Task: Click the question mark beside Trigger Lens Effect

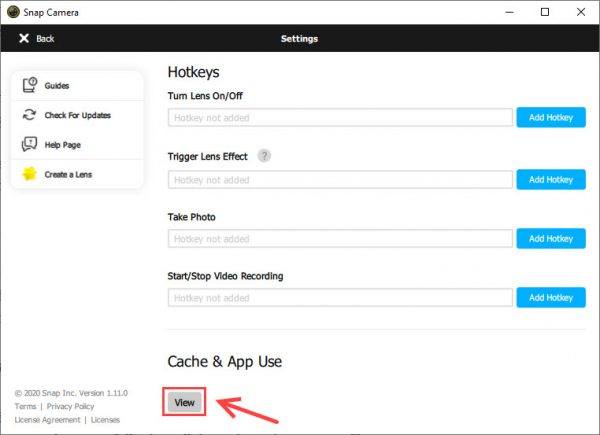Action: coord(264,156)
